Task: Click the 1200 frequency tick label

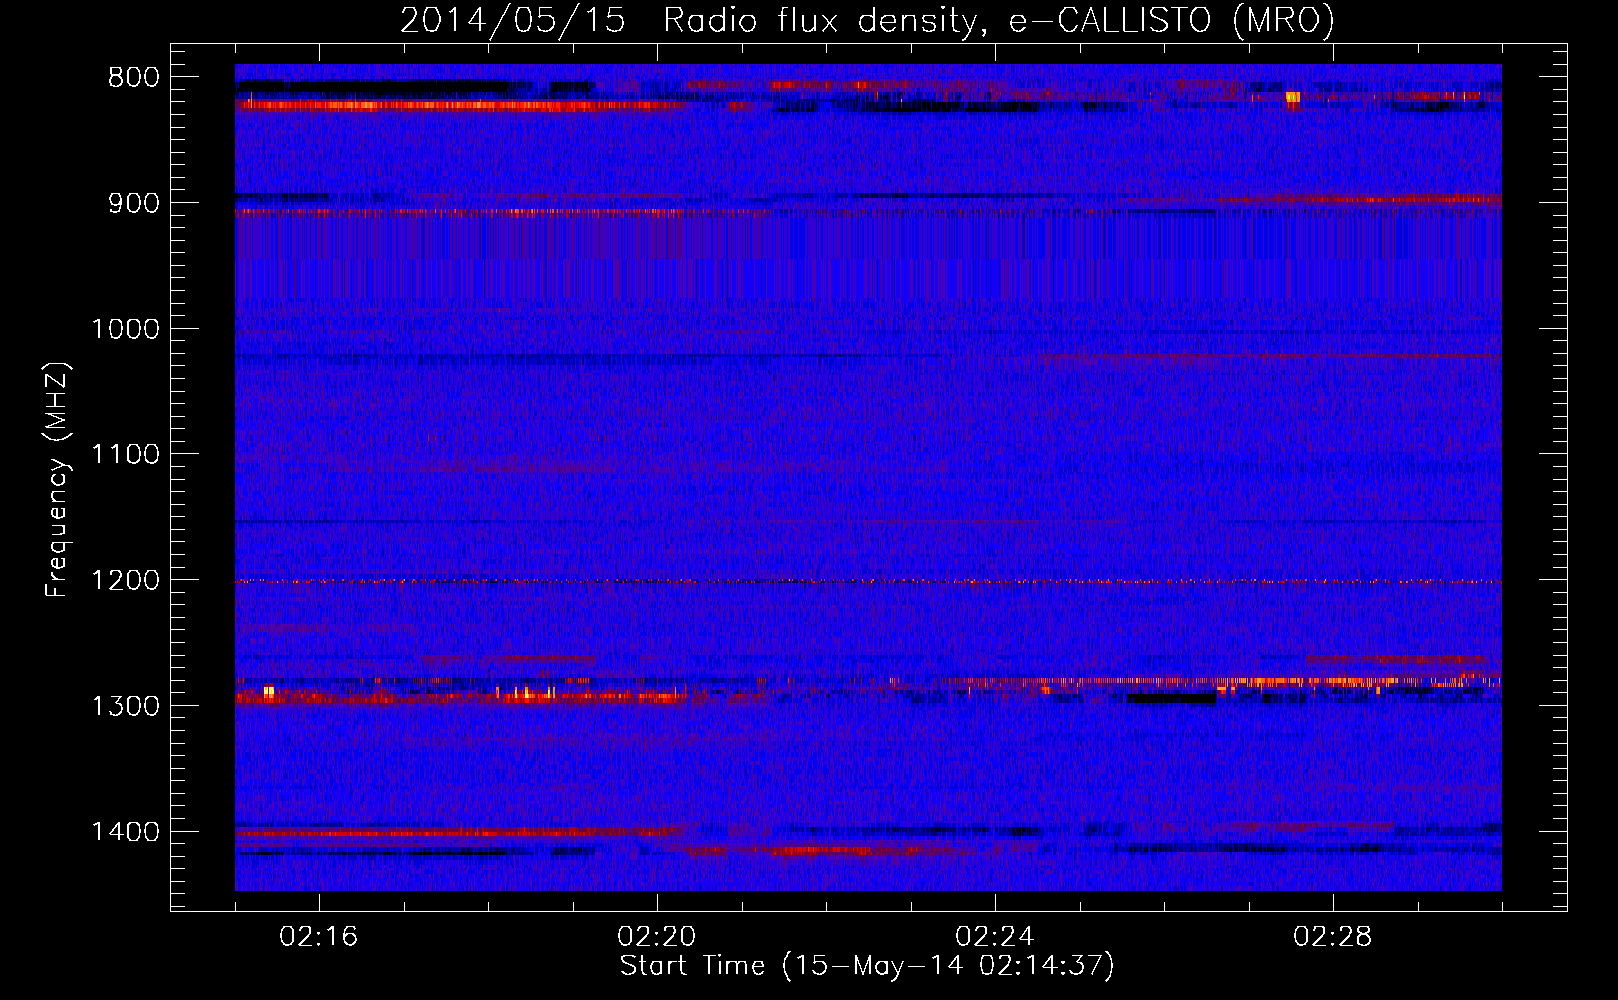Action: [x=125, y=580]
